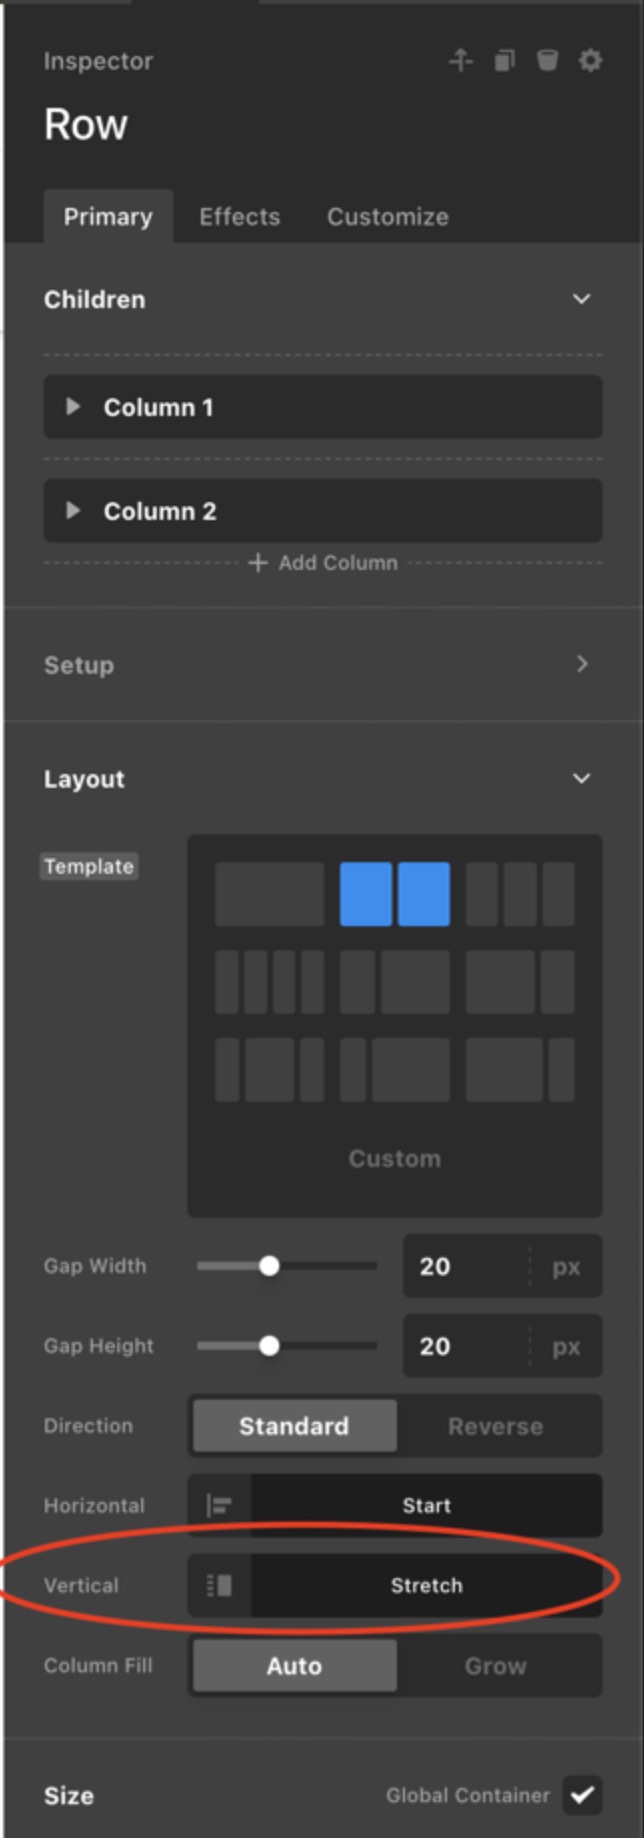Click the Gap Height value field
This screenshot has height=1838, width=644.
(x=464, y=1346)
